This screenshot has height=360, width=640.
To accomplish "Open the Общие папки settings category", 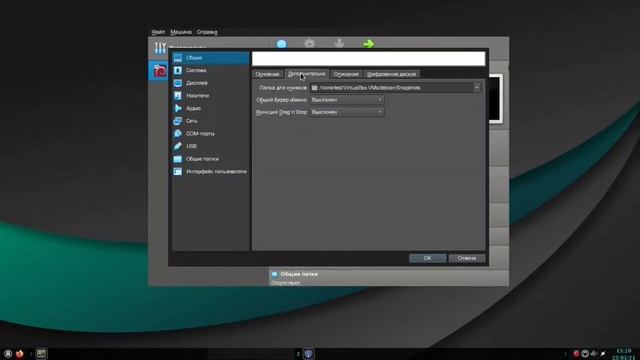I will tap(210, 159).
